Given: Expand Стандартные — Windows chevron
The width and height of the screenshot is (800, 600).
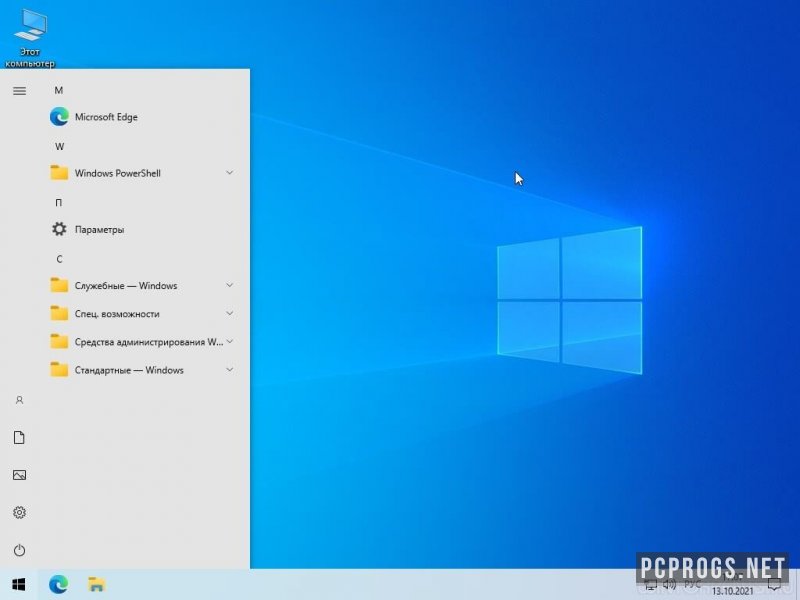Looking at the screenshot, I should coord(230,369).
